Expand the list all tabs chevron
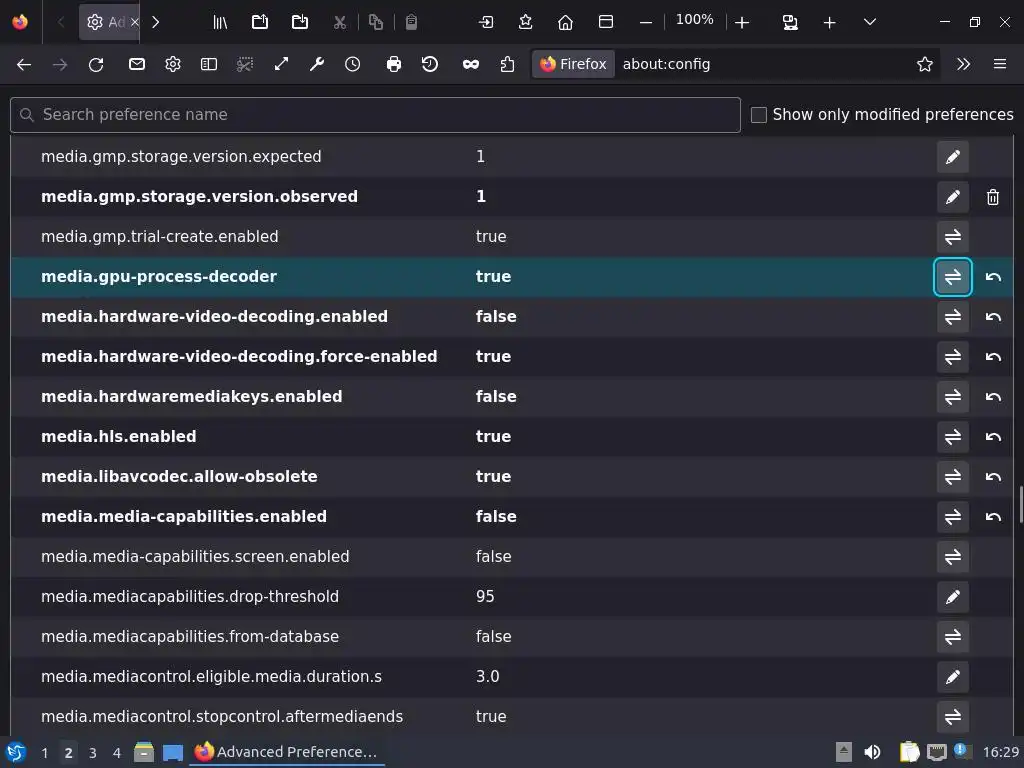1024x768 pixels. (870, 22)
